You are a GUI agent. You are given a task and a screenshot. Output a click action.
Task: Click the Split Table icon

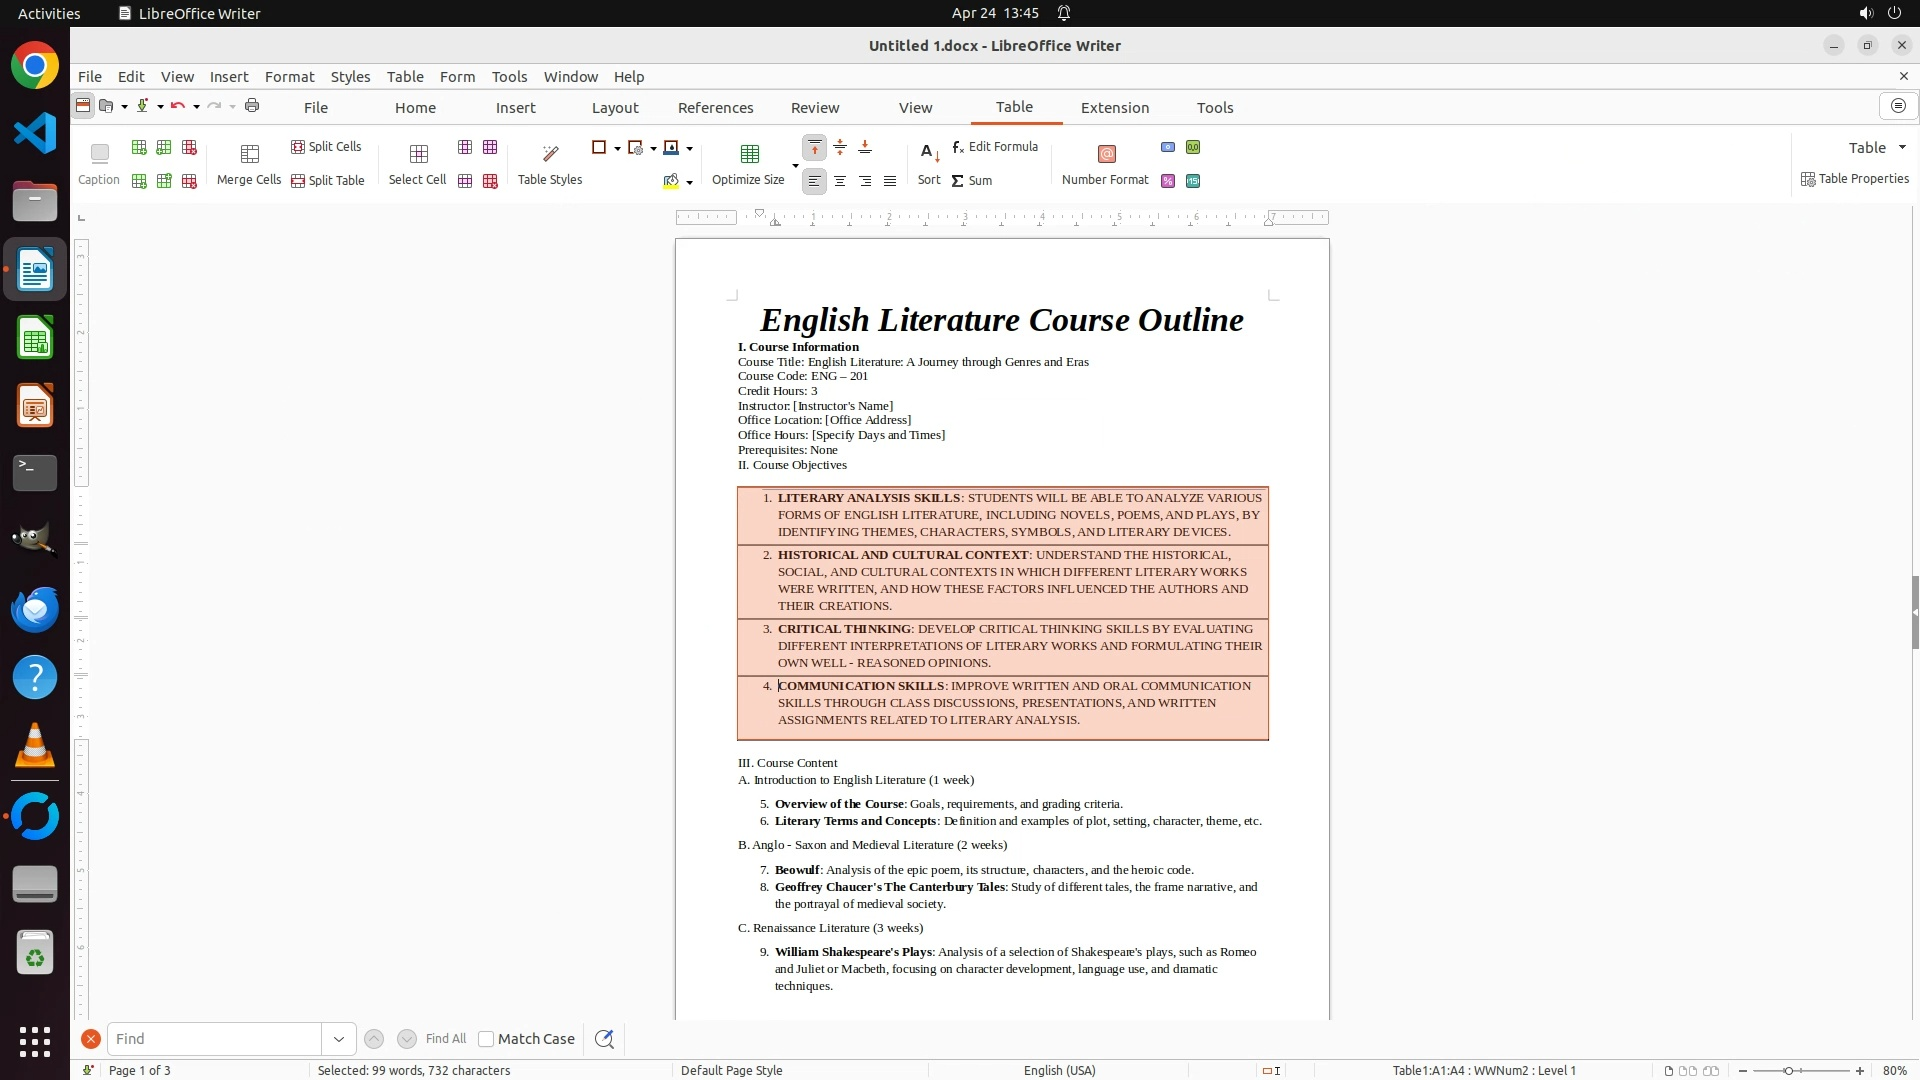click(298, 181)
